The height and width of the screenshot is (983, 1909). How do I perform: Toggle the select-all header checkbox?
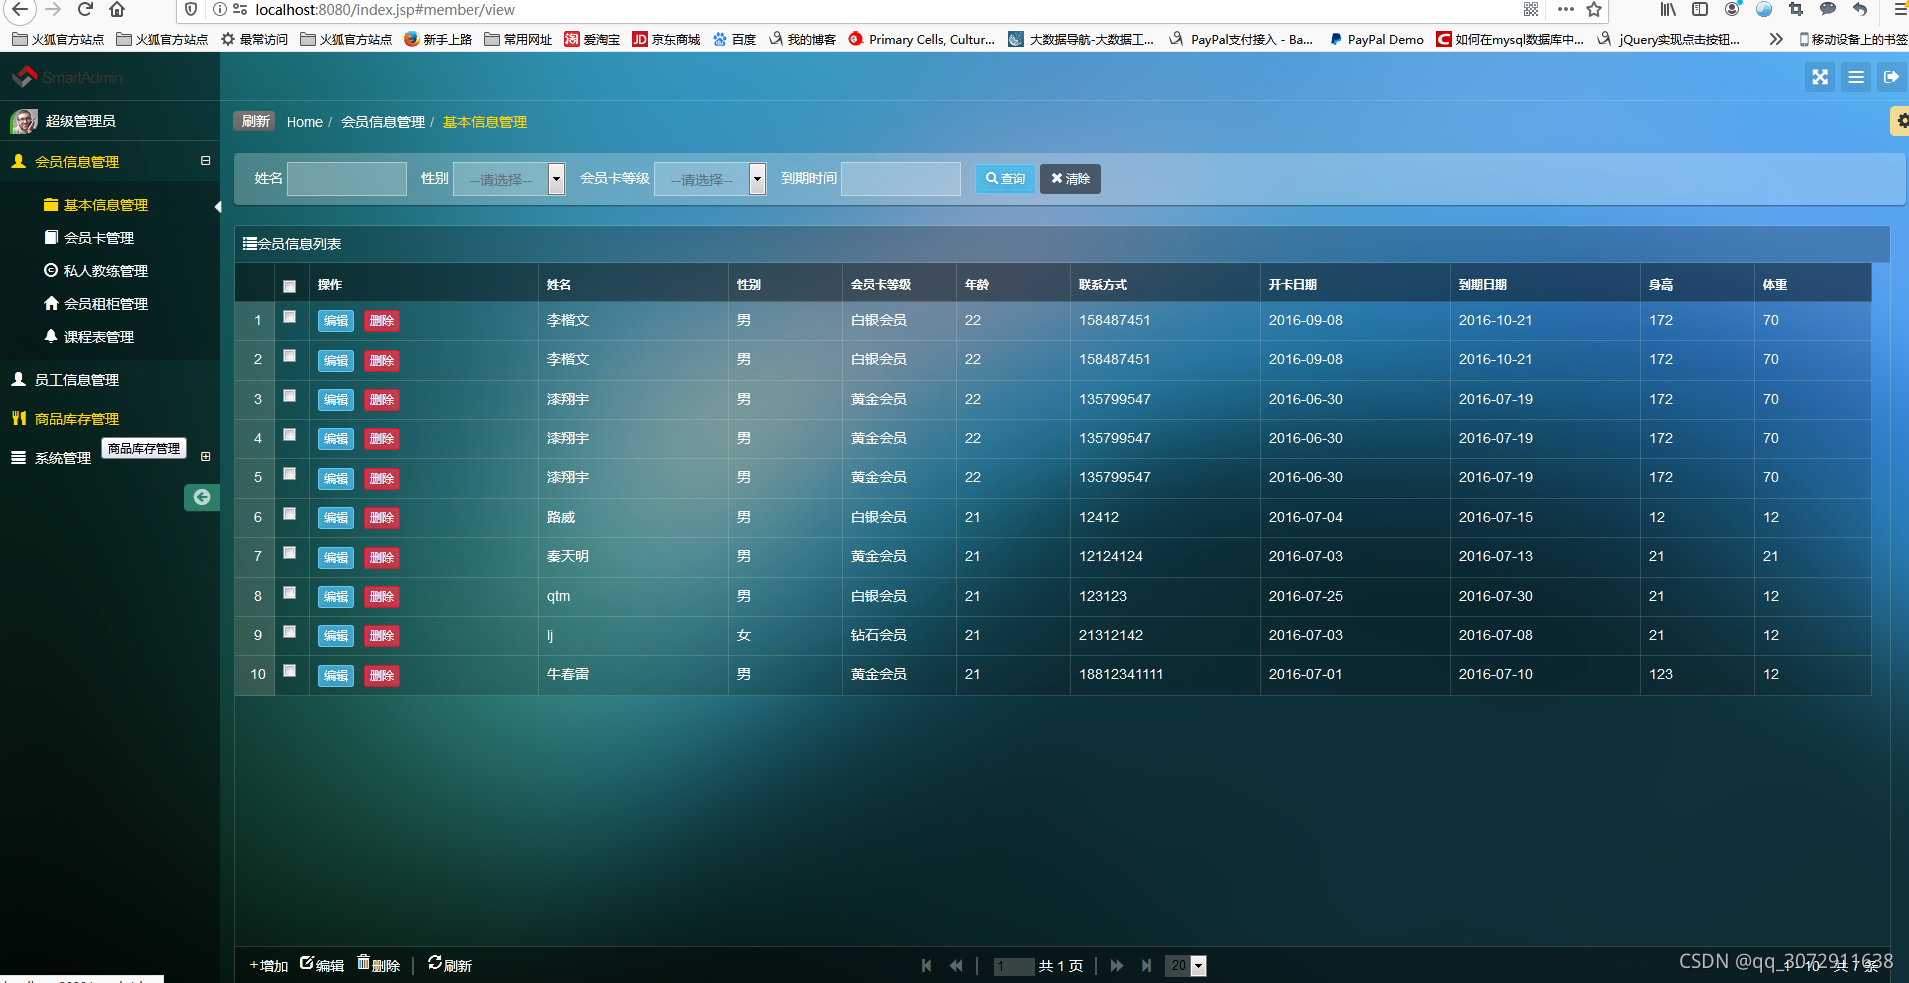289,286
